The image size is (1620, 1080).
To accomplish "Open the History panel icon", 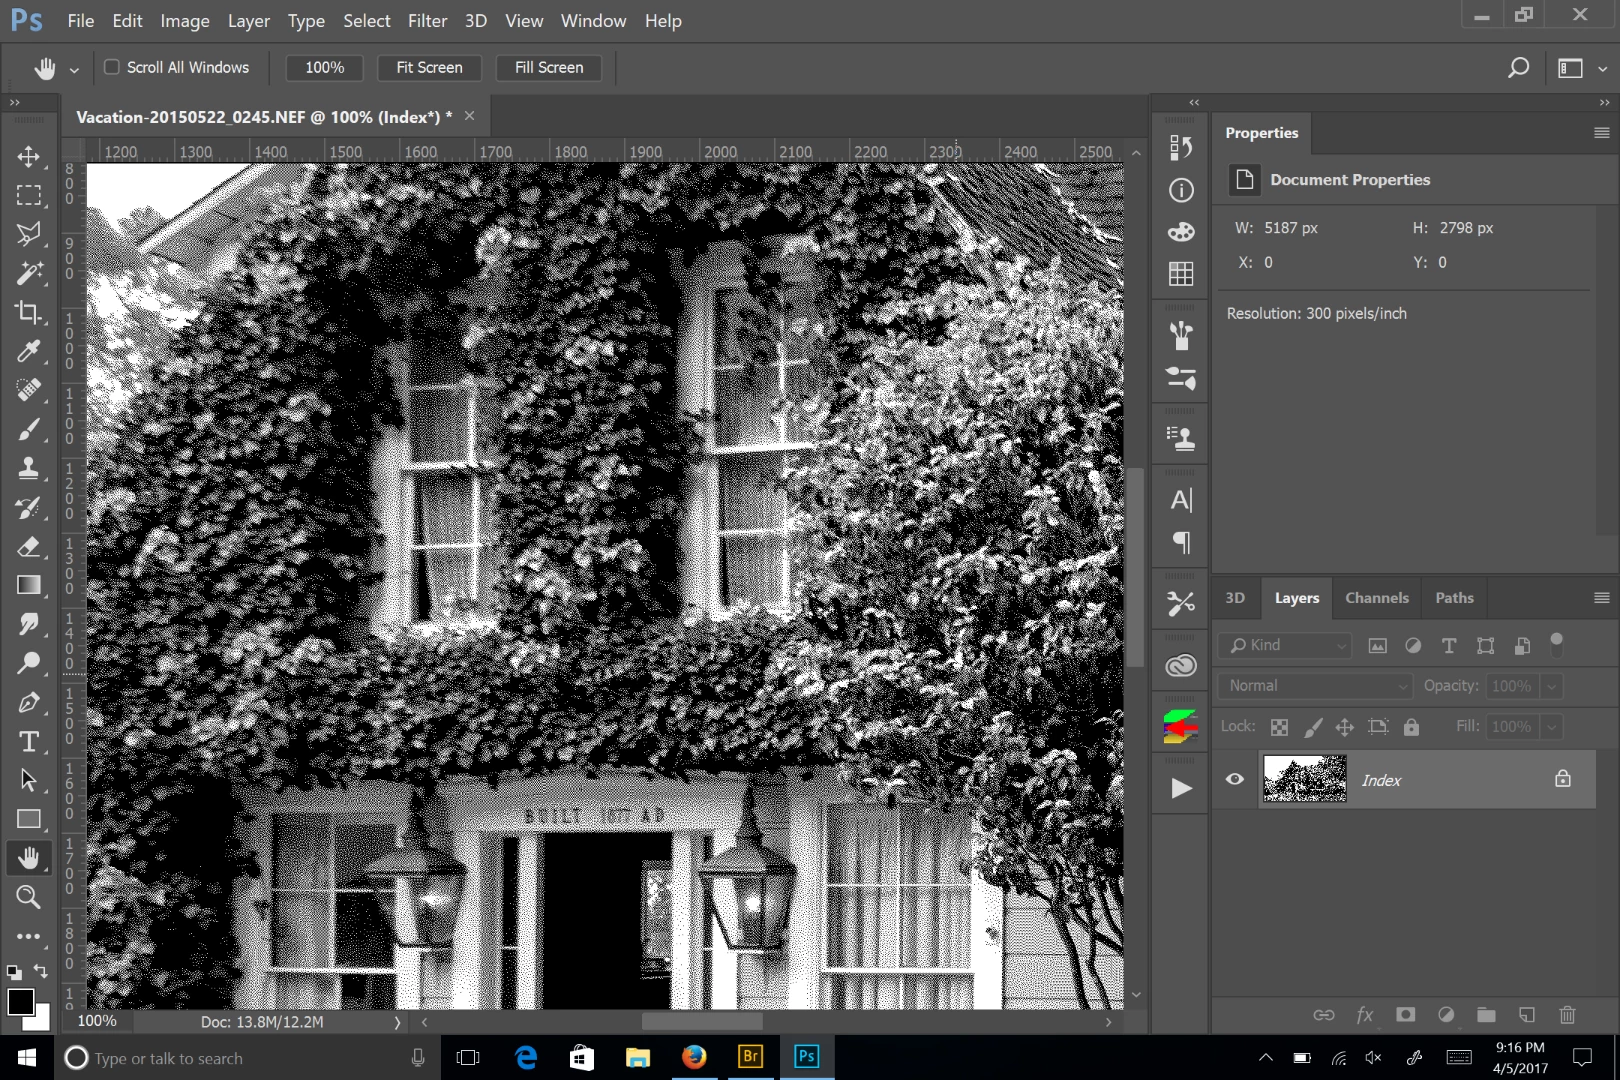I will [1181, 148].
